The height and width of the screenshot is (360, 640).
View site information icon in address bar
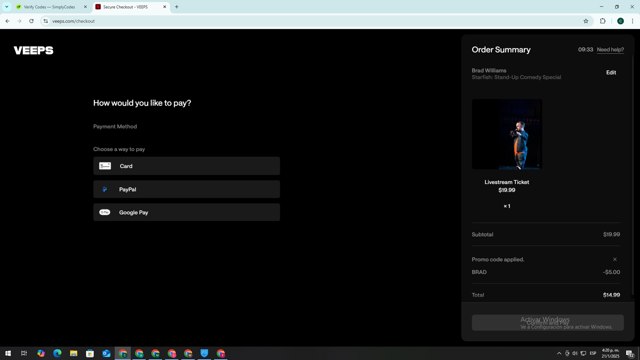point(45,21)
